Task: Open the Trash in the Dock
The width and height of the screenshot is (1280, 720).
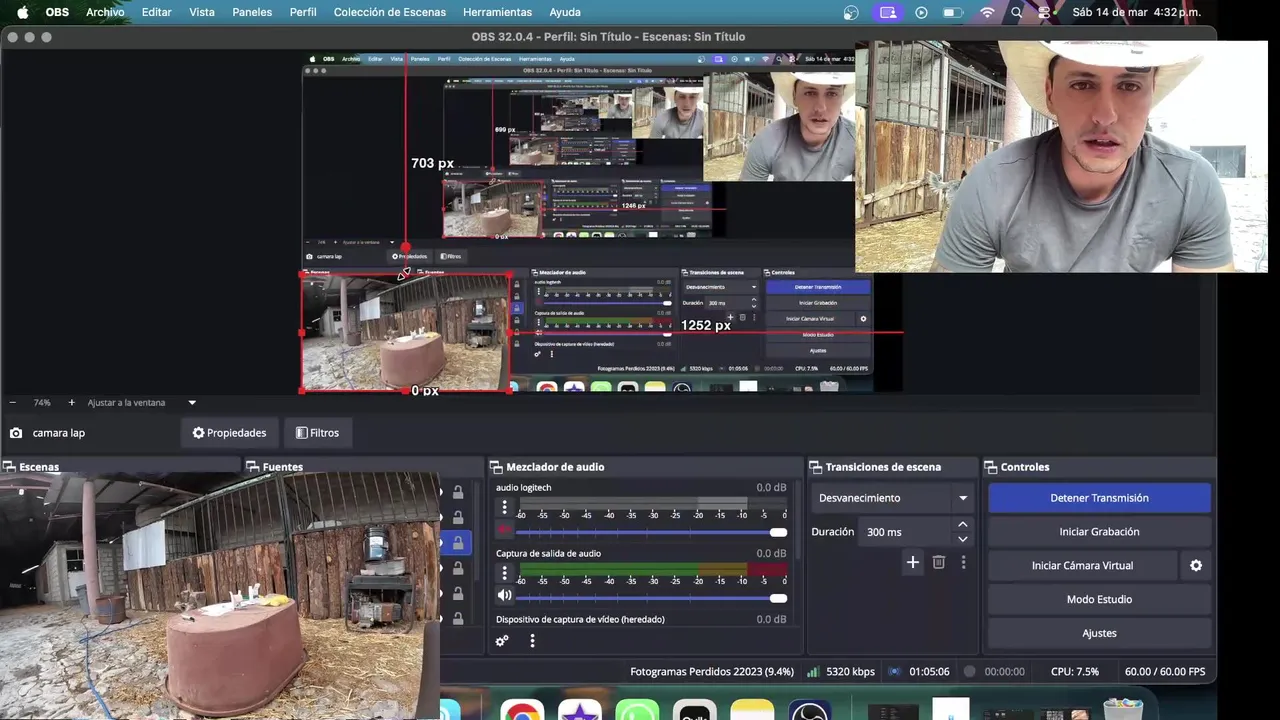Action: pos(1122,708)
